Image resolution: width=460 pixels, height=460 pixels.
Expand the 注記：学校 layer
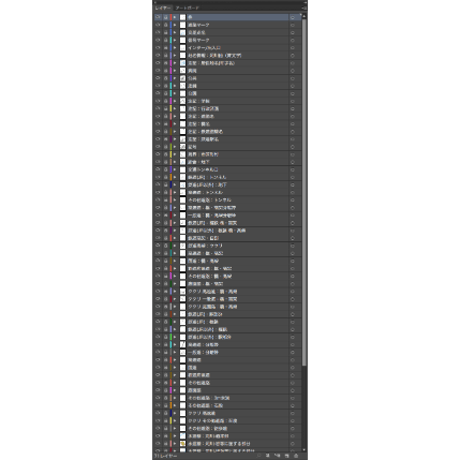(175, 101)
